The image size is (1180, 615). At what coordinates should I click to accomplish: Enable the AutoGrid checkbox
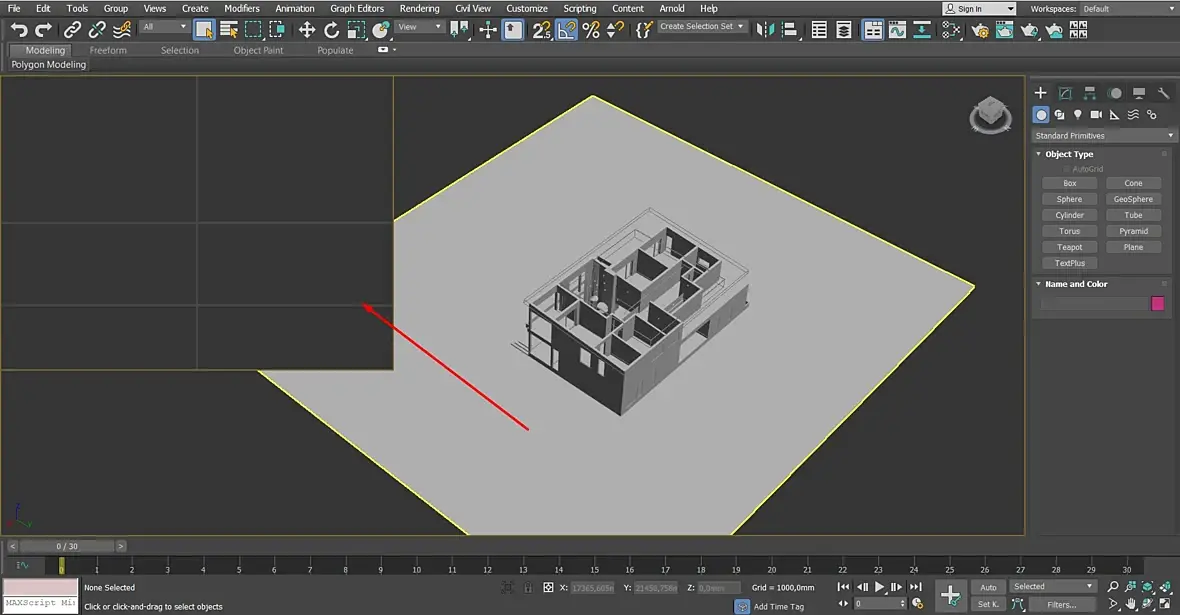point(1066,169)
